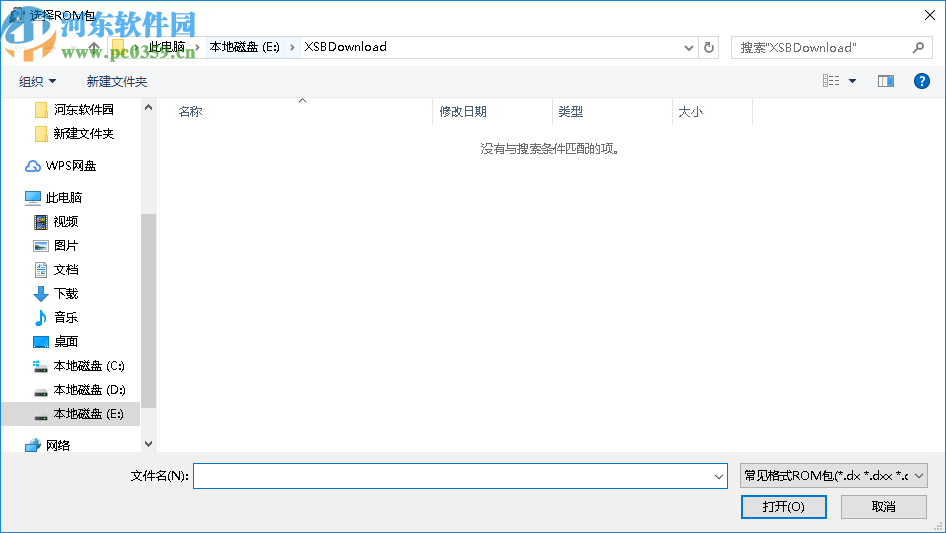Image resolution: width=946 pixels, height=533 pixels.
Task: Open 文档 folder in sidebar
Action: (x=66, y=270)
